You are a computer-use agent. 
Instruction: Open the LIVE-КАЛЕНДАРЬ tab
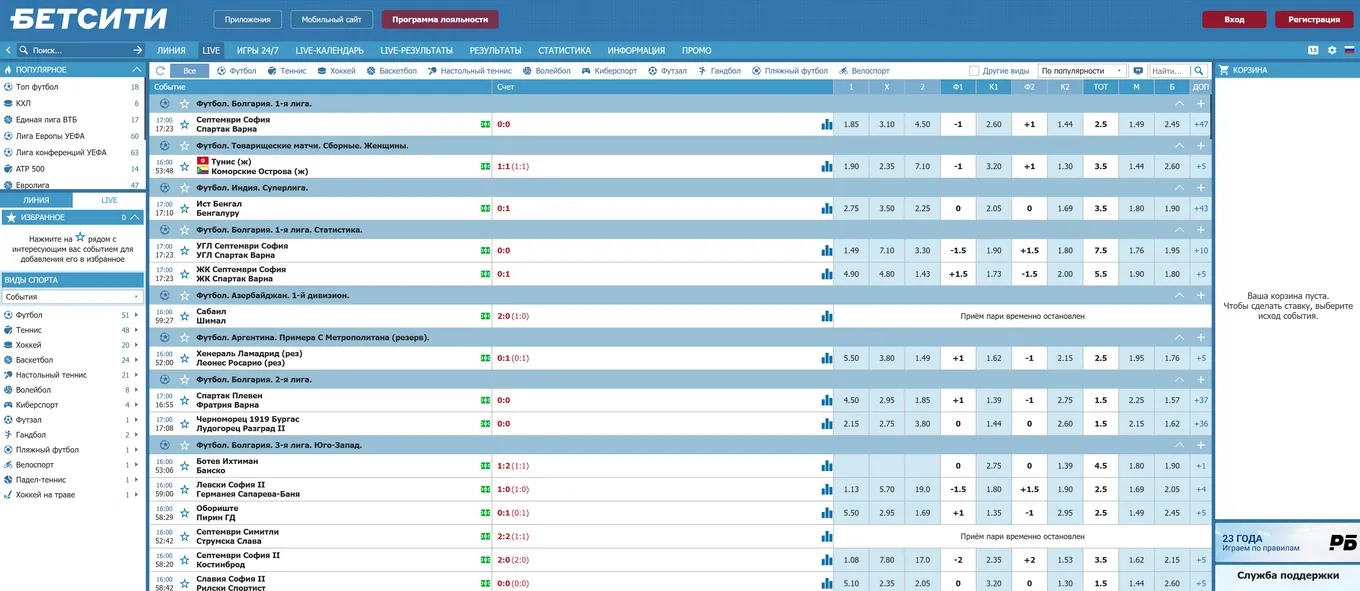coord(330,50)
